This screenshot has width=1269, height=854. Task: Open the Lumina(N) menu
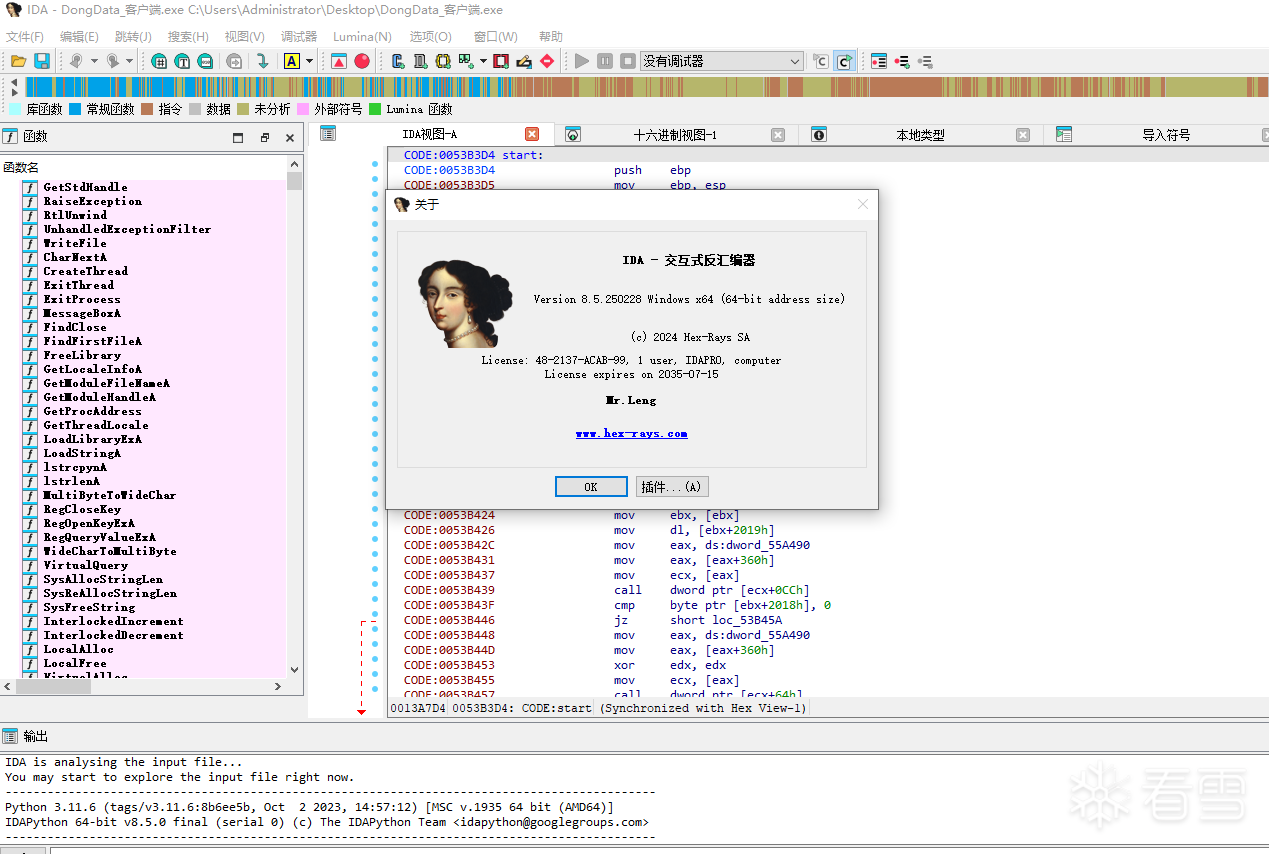362,36
